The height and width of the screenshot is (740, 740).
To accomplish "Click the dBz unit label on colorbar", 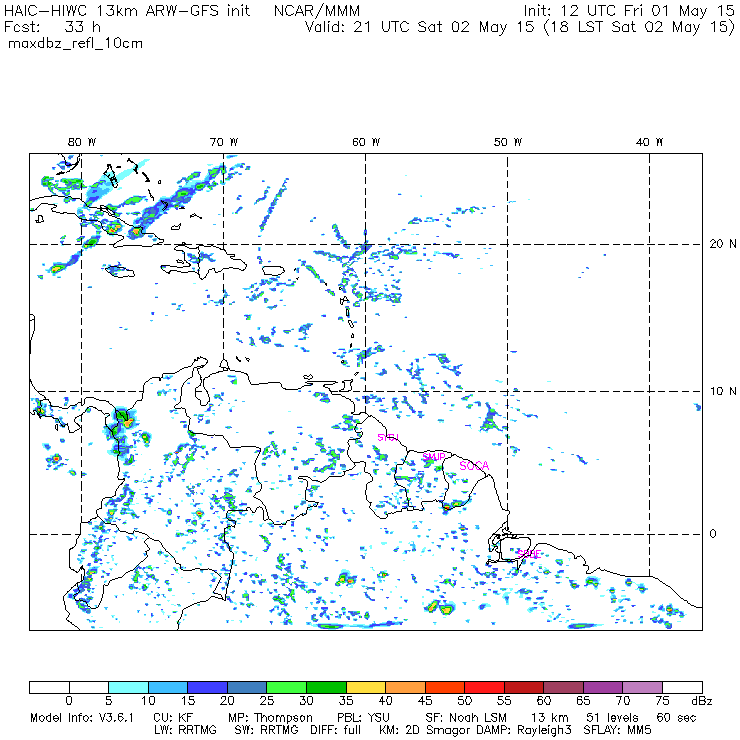I will 702,701.
